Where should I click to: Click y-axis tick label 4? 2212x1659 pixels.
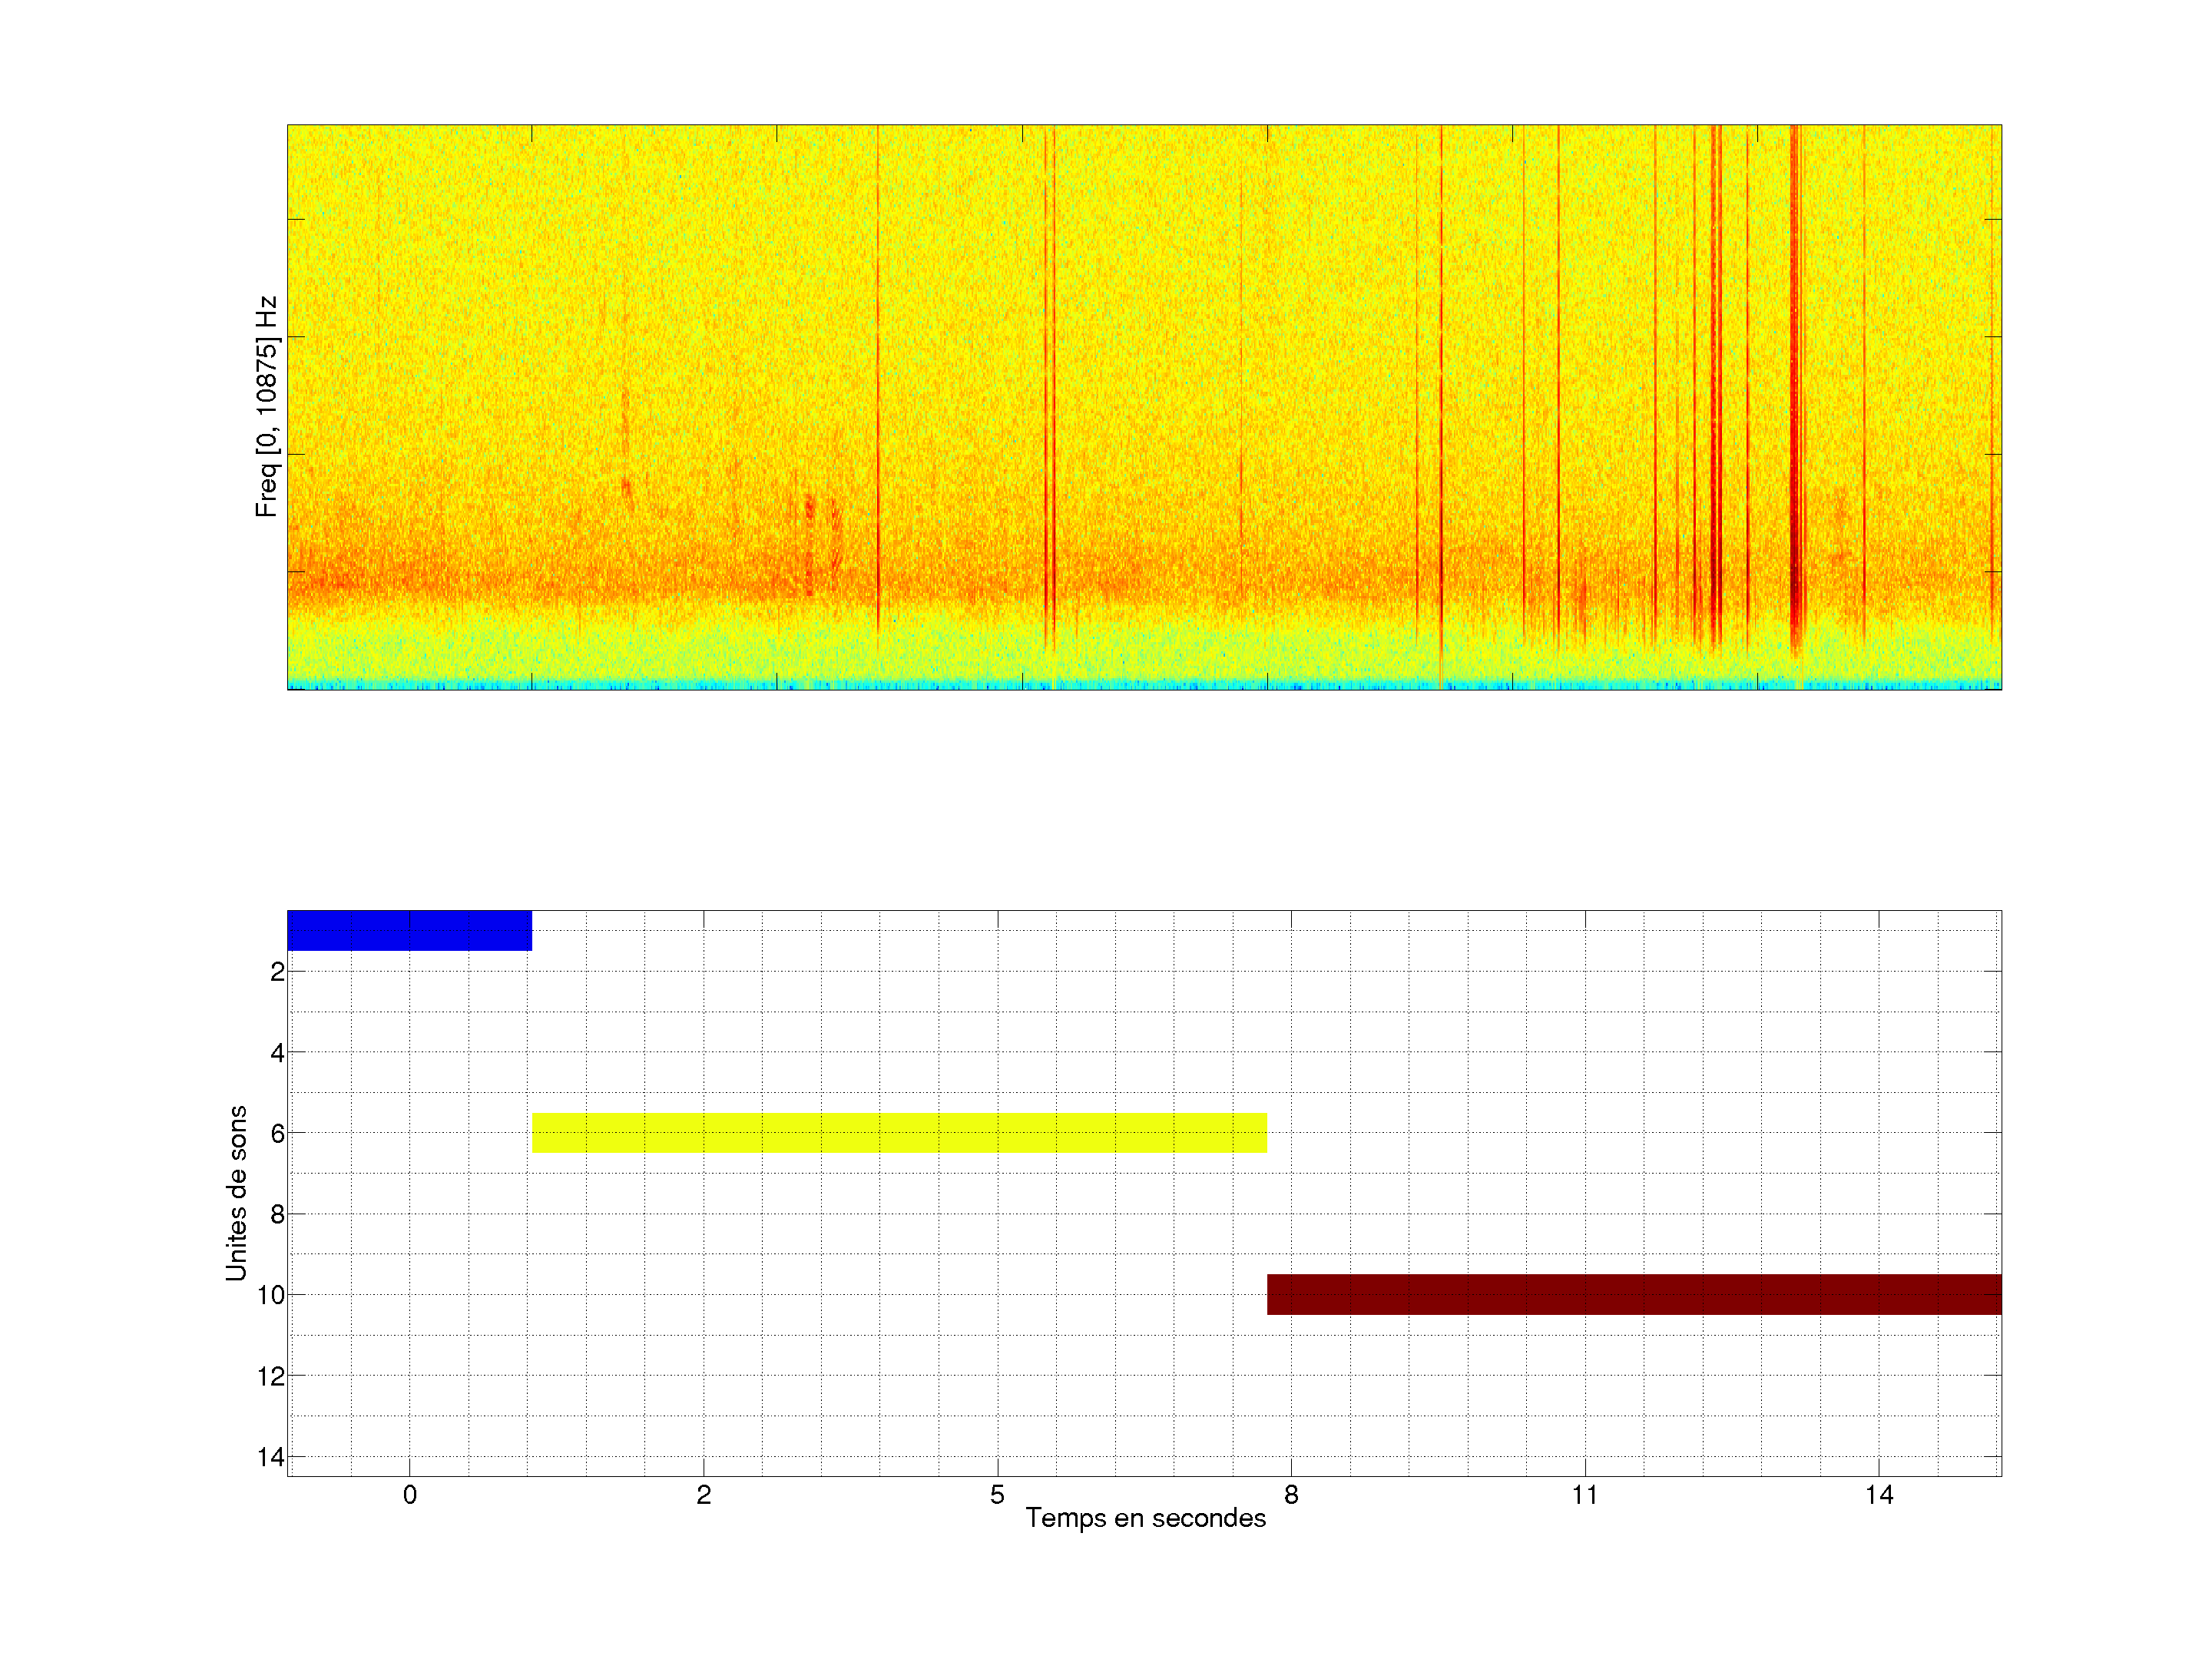(277, 1053)
